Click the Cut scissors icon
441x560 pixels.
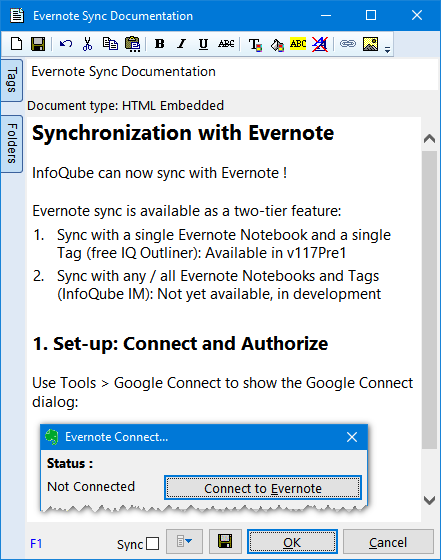pyautogui.click(x=87, y=44)
